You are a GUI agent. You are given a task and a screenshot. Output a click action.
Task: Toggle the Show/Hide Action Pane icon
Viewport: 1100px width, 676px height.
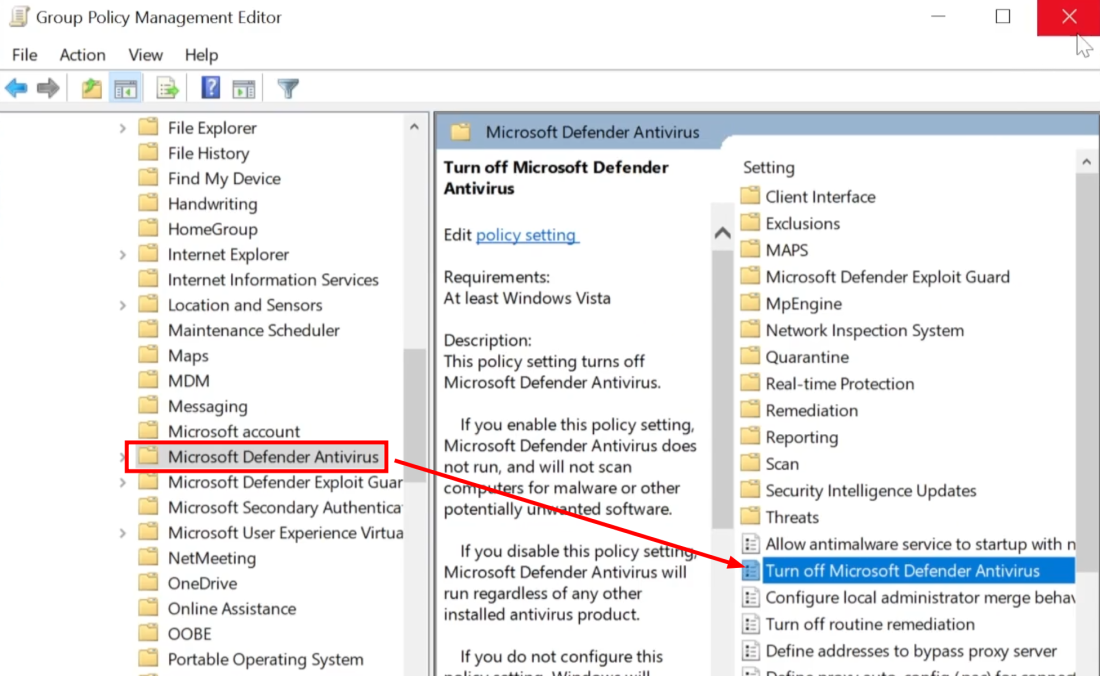coord(244,89)
